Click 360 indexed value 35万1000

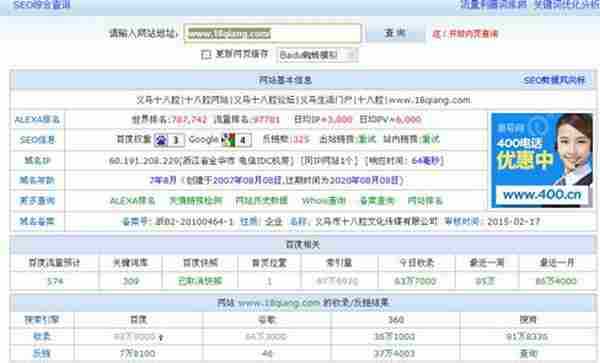tap(395, 337)
